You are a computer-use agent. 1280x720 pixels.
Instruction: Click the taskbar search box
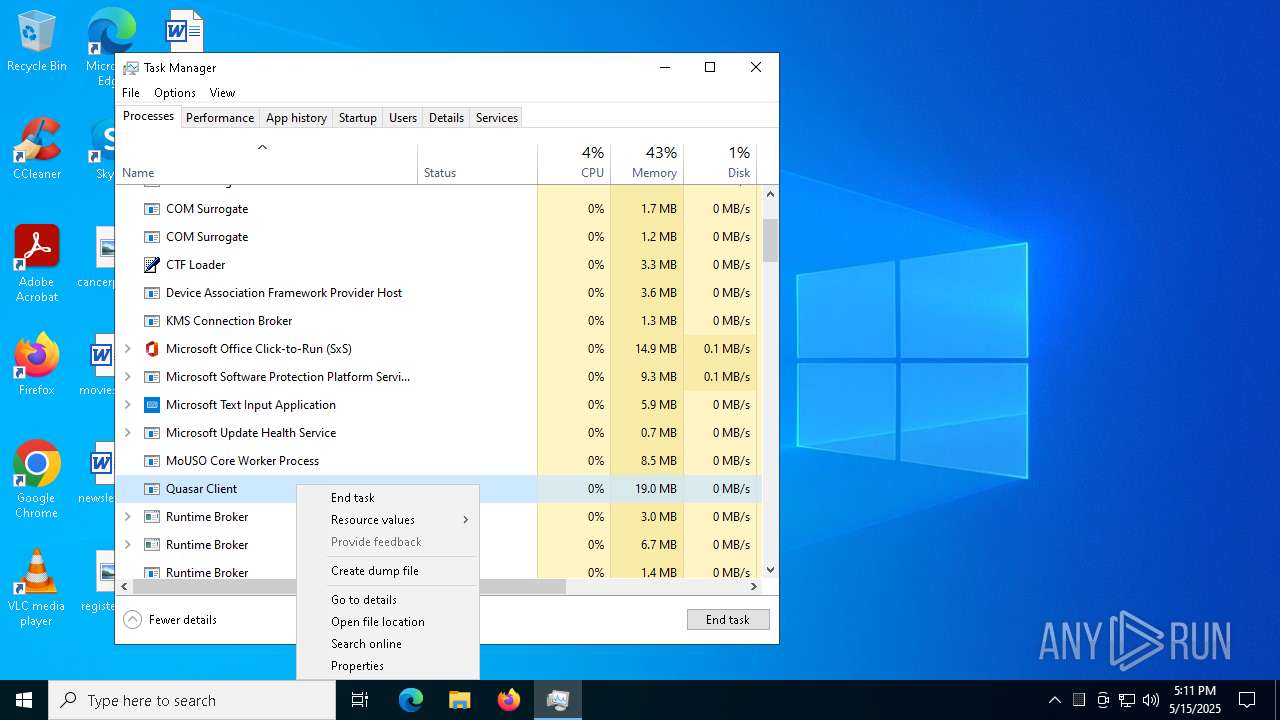[x=192, y=700]
